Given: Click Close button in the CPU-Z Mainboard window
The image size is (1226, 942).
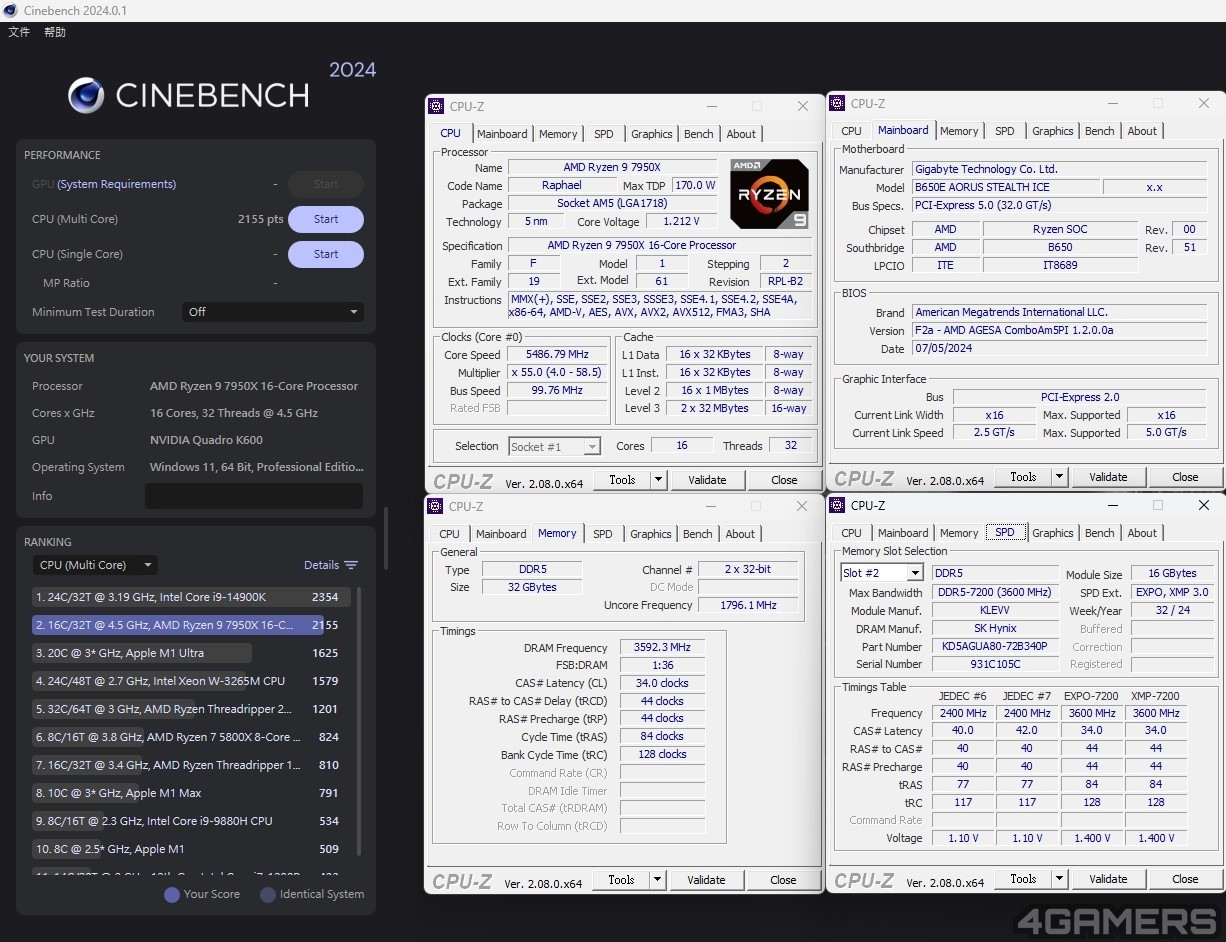Looking at the screenshot, I should coord(1185,477).
